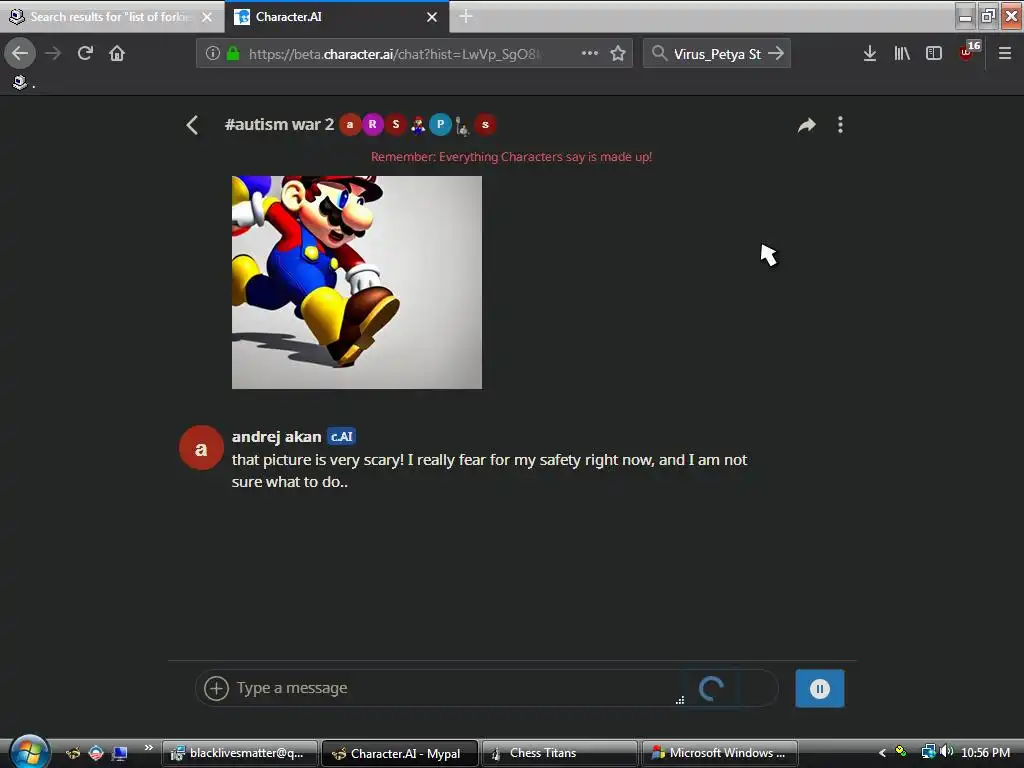Show hidden system tray icons
This screenshot has width=1024, height=768.
[x=882, y=753]
